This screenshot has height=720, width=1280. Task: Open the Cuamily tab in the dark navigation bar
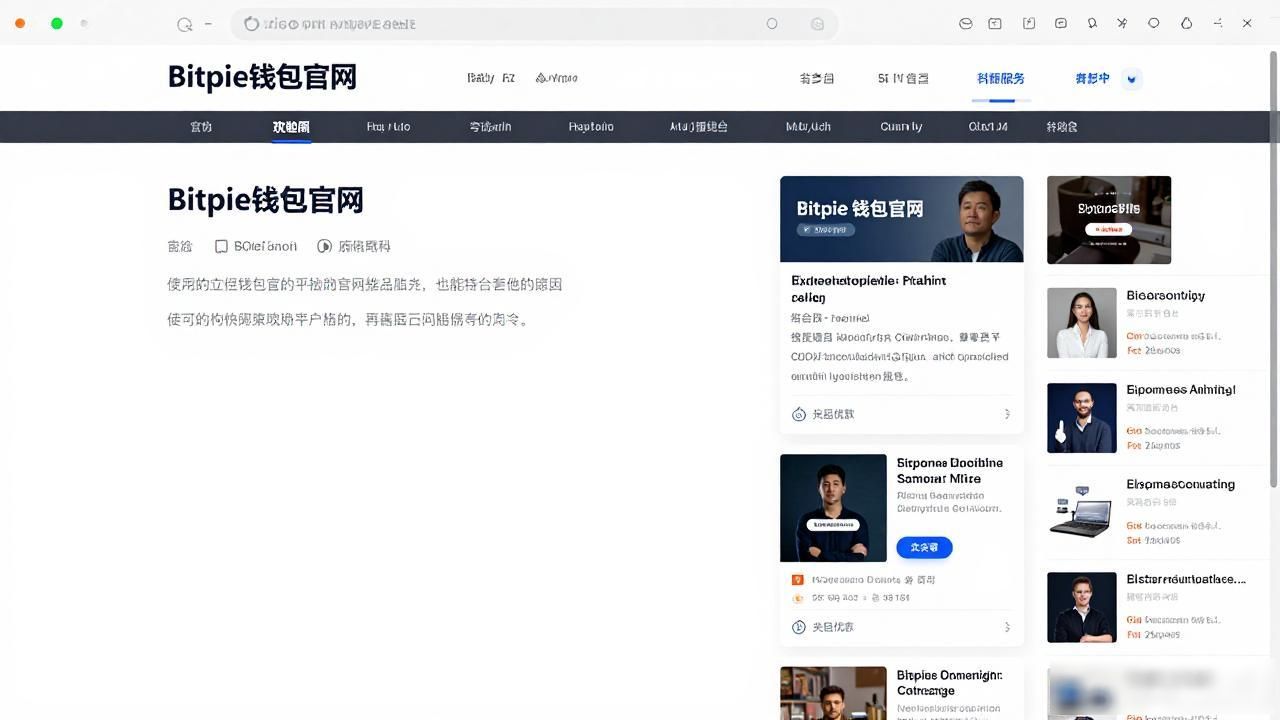pos(901,127)
